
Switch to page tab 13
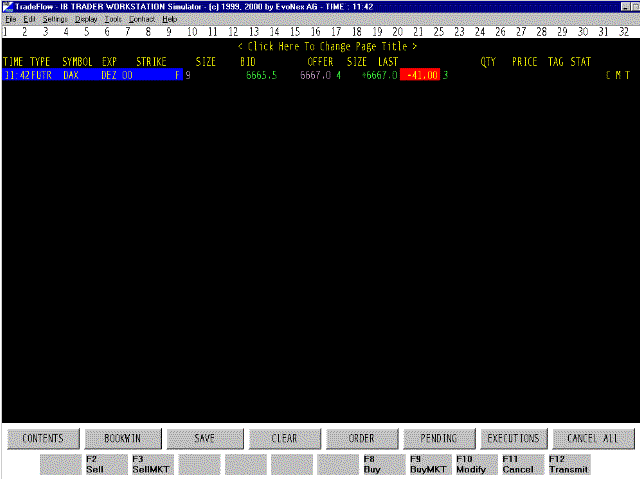click(x=254, y=32)
